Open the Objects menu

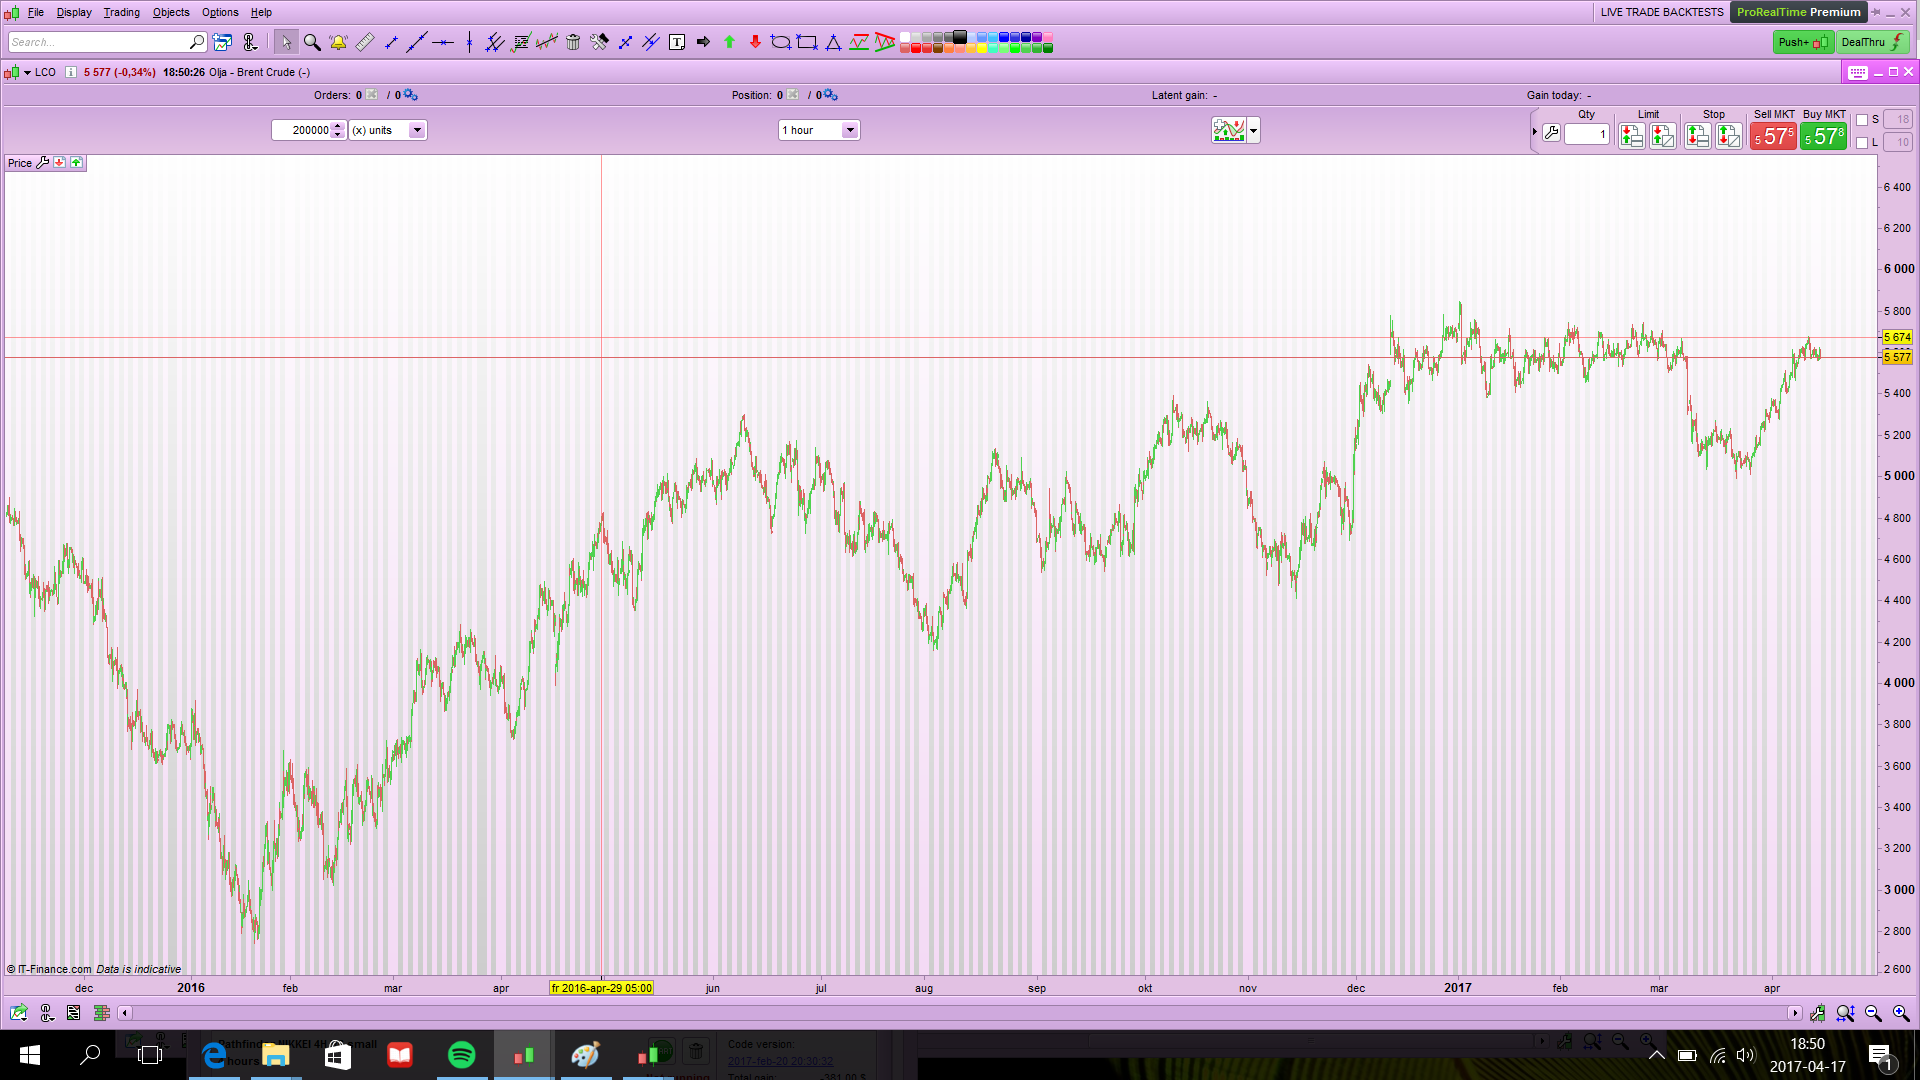tap(171, 12)
